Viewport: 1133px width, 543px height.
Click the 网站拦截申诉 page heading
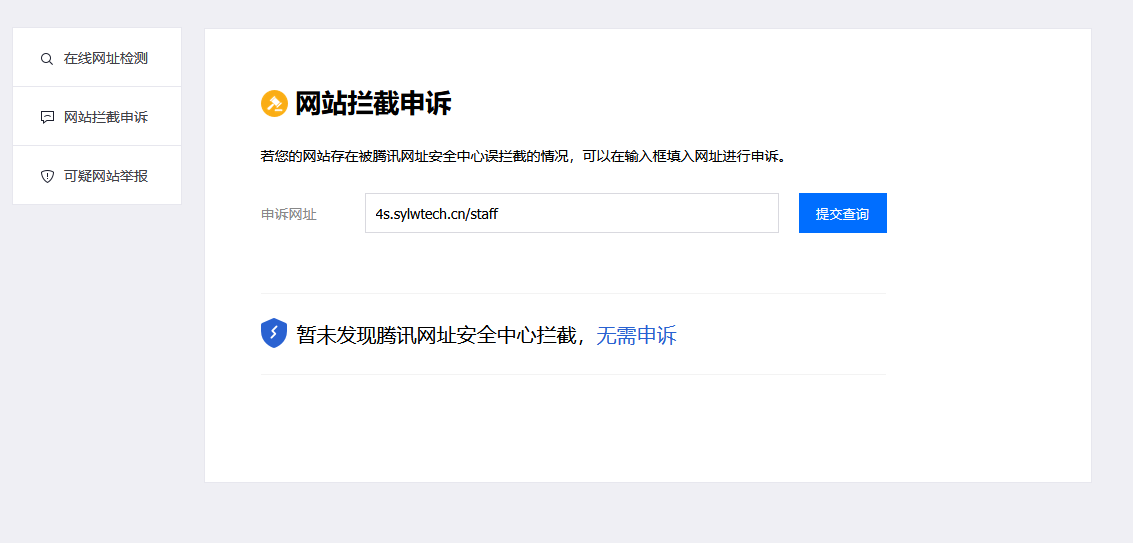tap(374, 103)
